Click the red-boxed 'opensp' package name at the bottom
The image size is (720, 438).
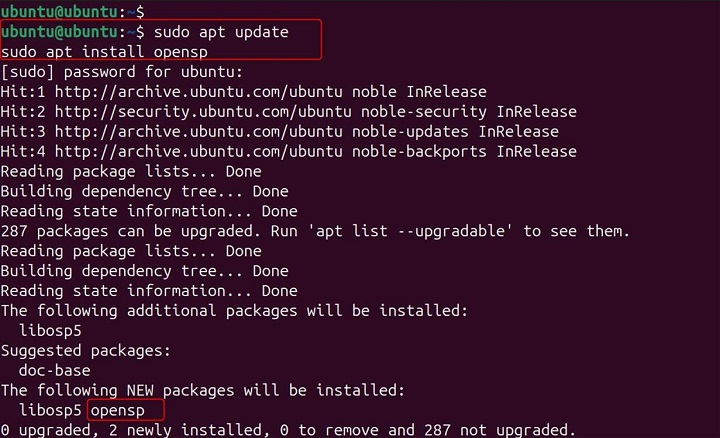124,410
